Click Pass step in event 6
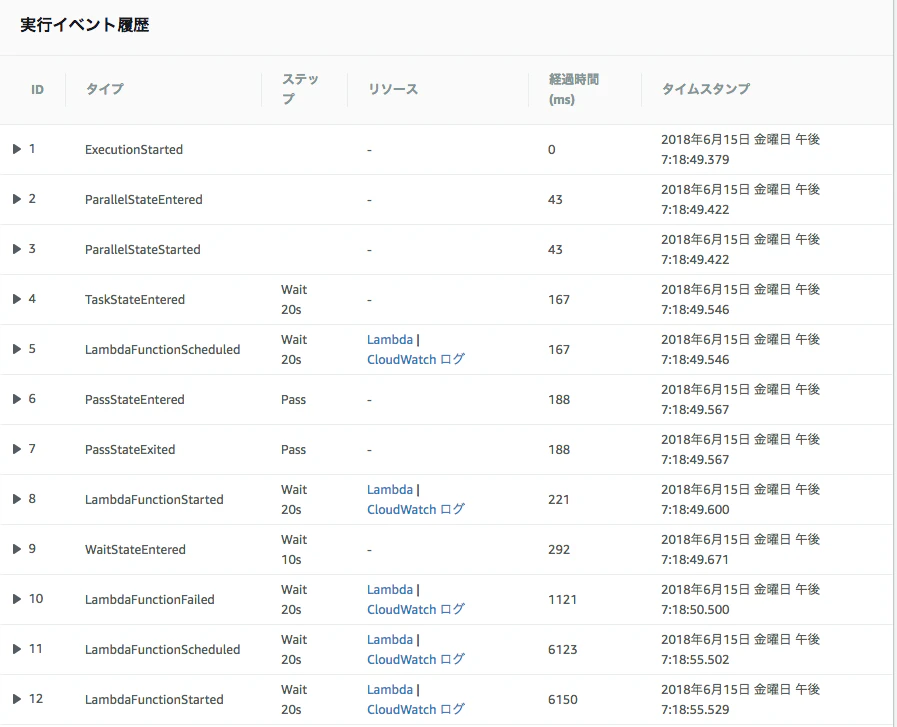Viewport: 897px width, 727px height. (293, 400)
